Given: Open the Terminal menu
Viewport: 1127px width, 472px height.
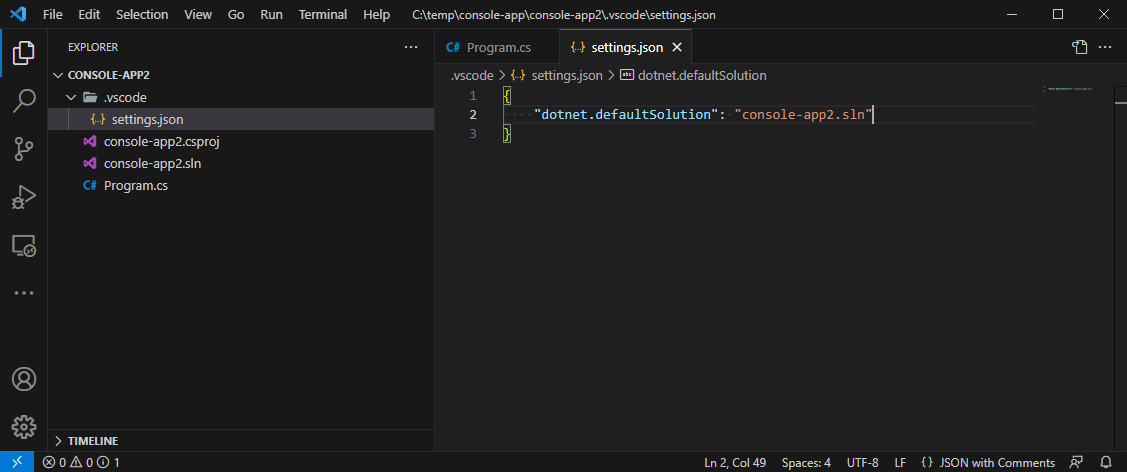Looking at the screenshot, I should pyautogui.click(x=323, y=14).
